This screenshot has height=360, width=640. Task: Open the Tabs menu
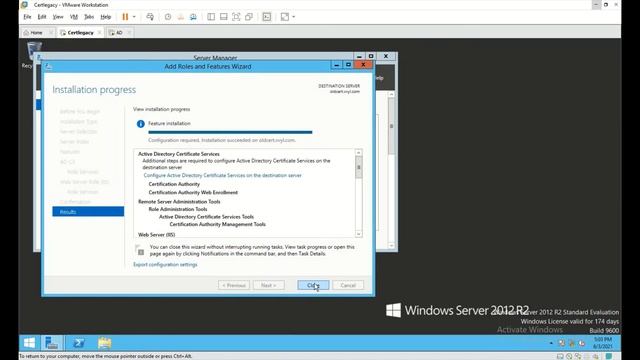click(89, 17)
